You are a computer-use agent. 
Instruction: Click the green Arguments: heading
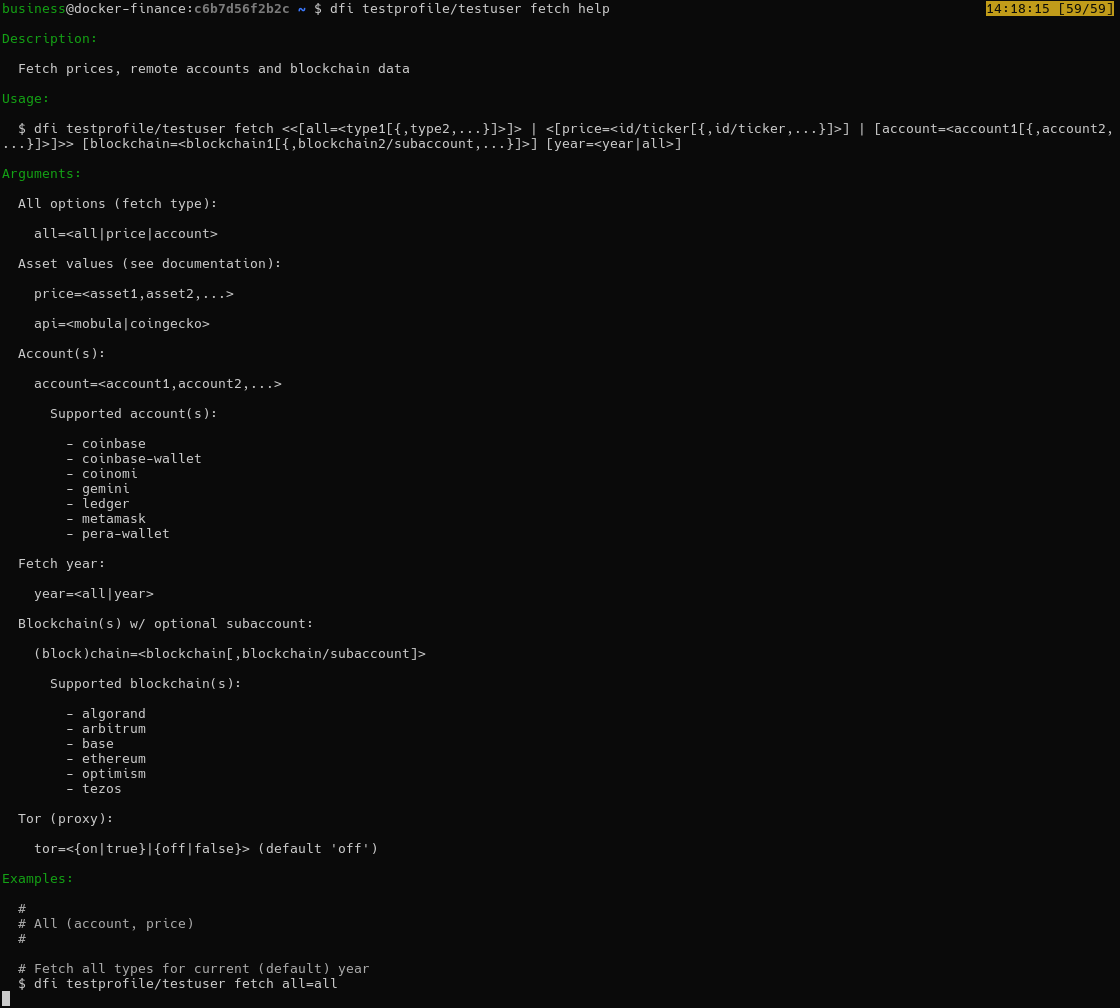pyautogui.click(x=42, y=174)
